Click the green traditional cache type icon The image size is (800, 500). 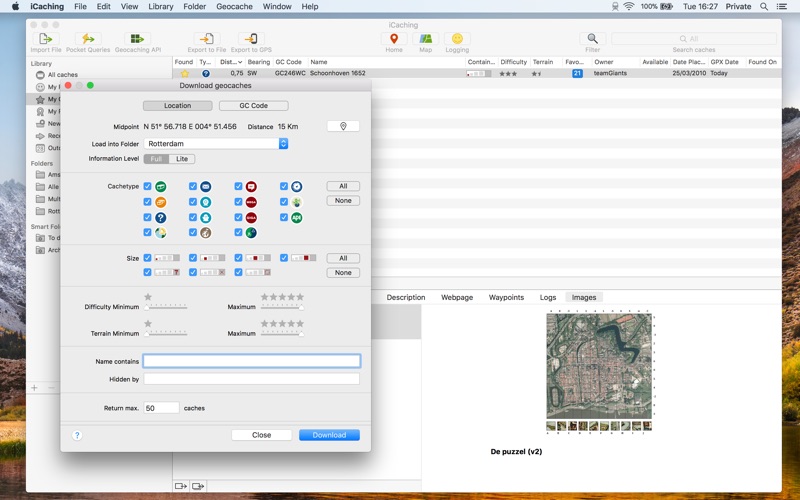(x=161, y=187)
